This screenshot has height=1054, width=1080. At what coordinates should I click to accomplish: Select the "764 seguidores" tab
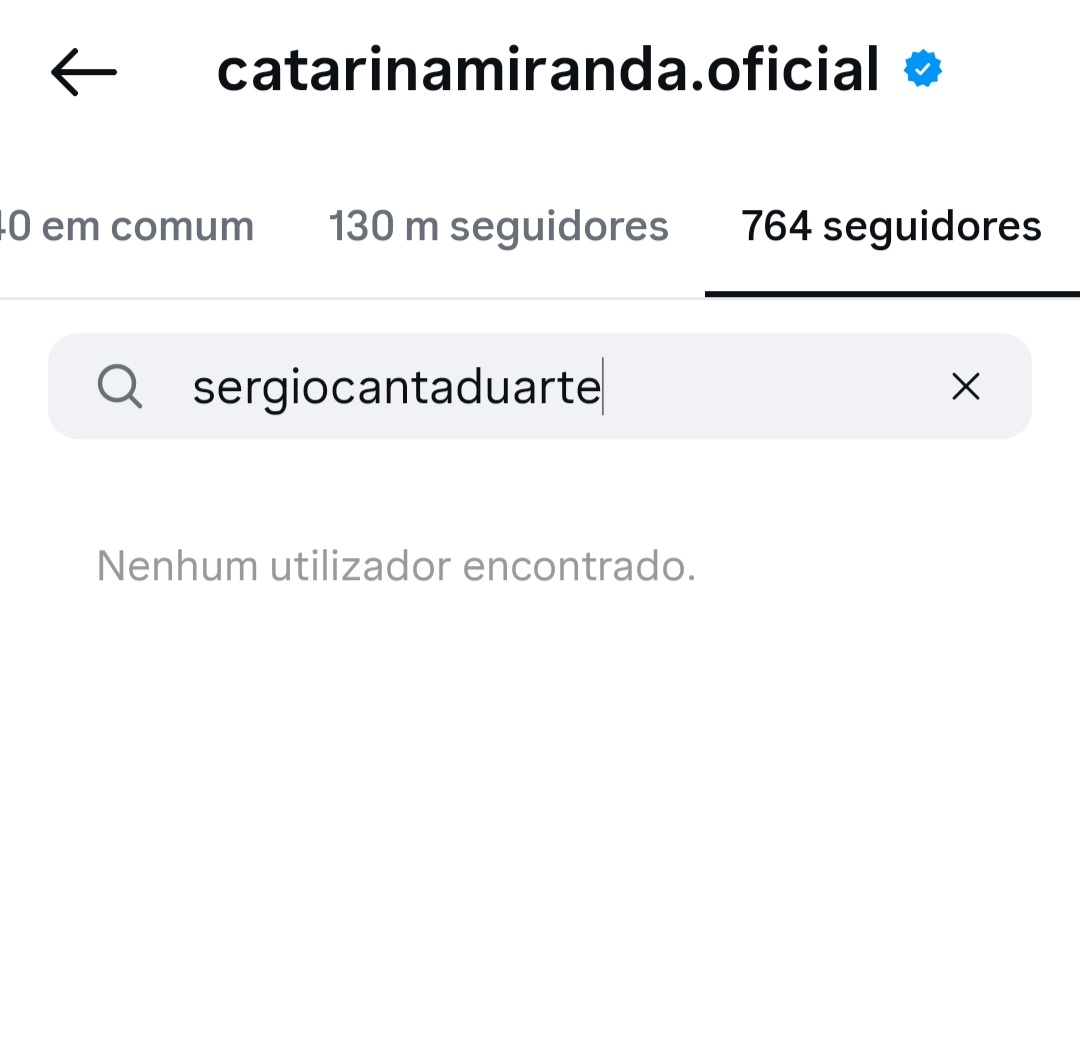click(x=891, y=227)
